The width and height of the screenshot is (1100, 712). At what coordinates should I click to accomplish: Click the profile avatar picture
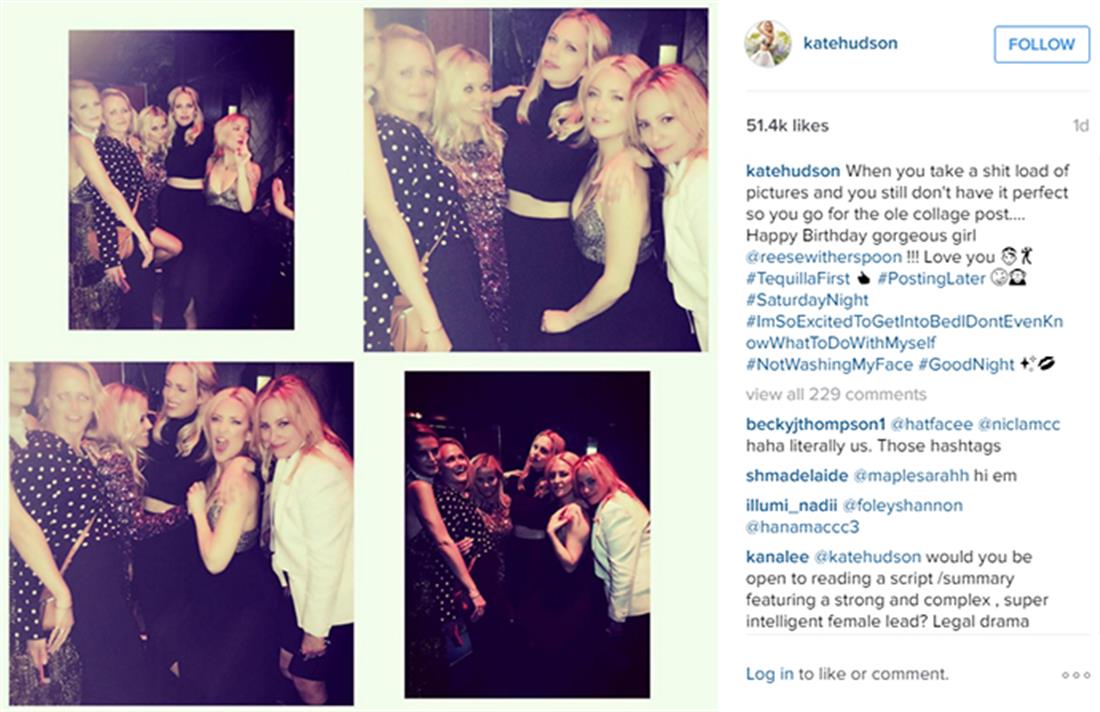(x=767, y=44)
